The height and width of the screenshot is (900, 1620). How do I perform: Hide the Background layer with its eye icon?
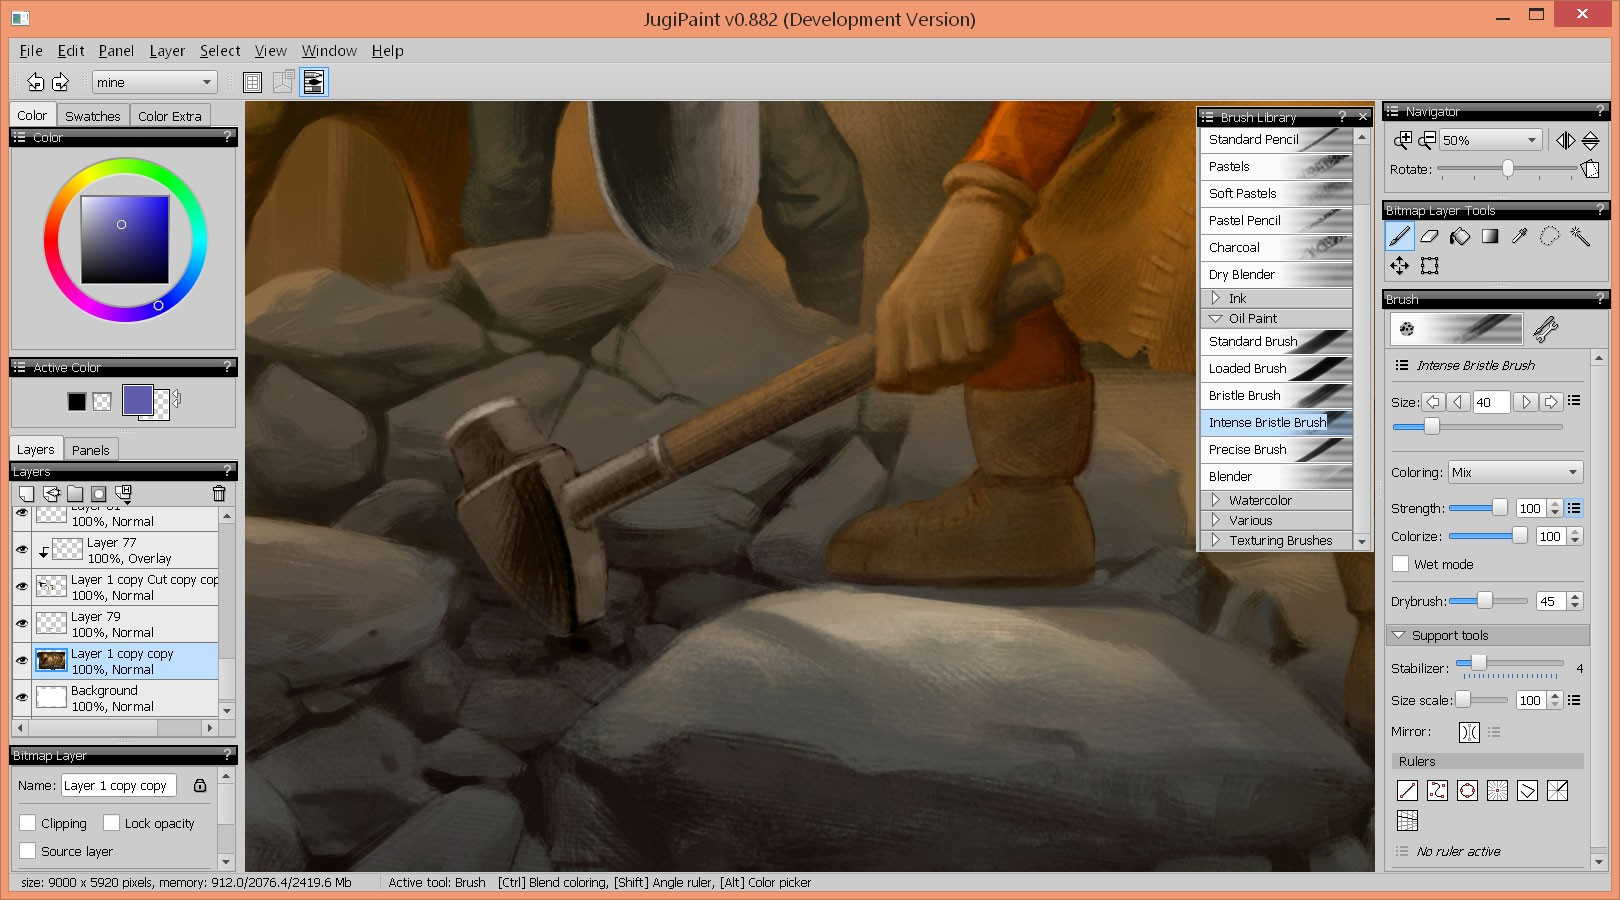pyautogui.click(x=22, y=697)
